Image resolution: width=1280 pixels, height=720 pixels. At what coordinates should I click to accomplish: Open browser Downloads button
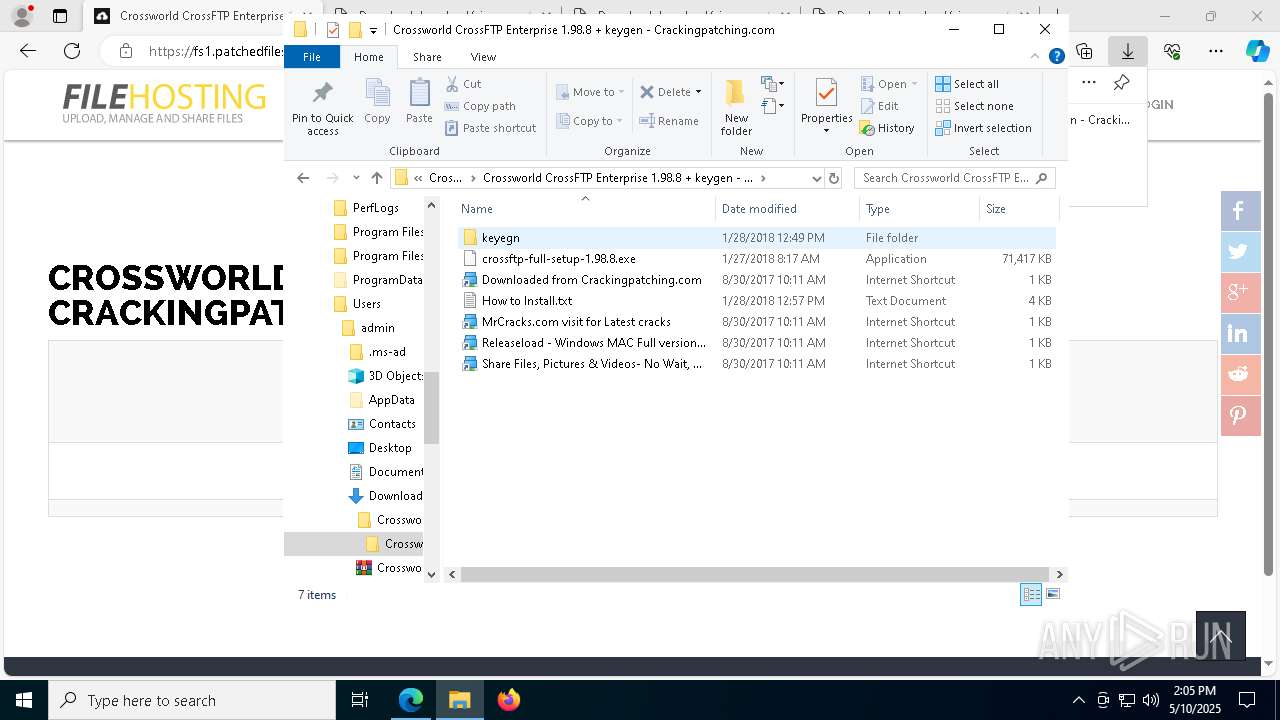pyautogui.click(x=1128, y=51)
